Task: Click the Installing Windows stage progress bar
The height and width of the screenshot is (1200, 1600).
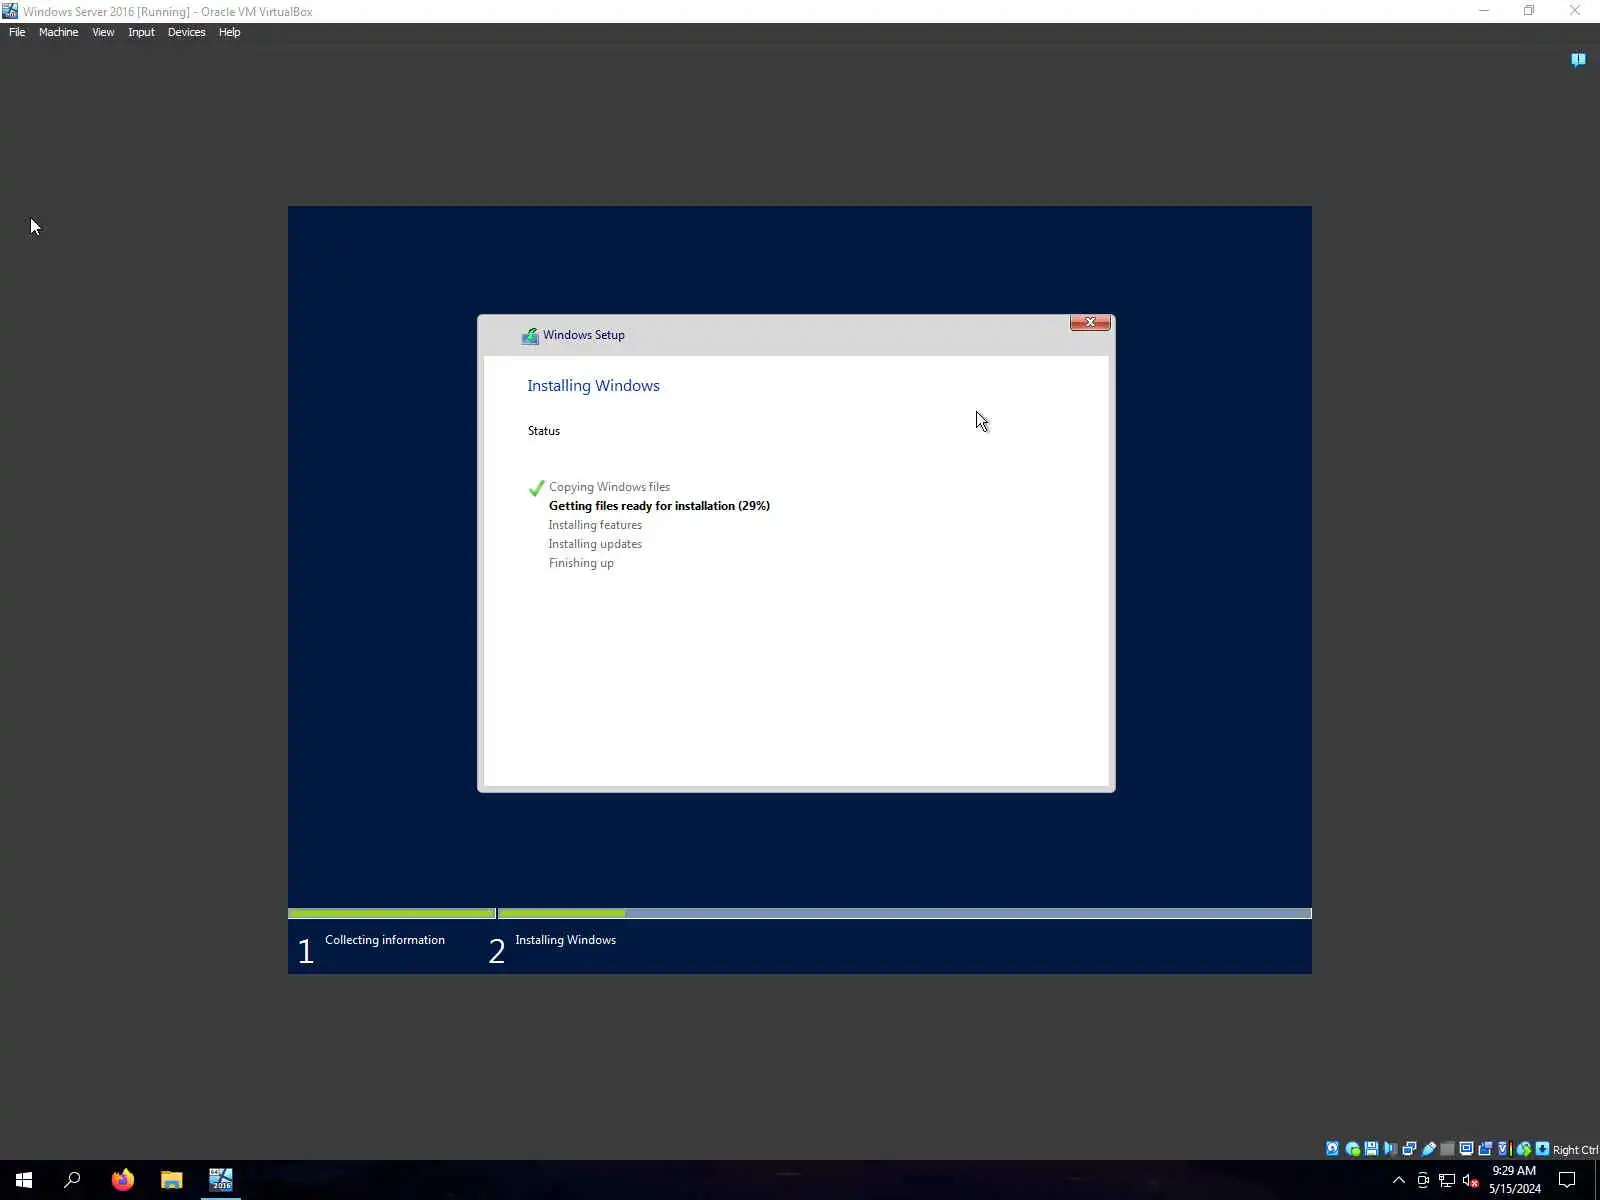Action: click(x=905, y=913)
